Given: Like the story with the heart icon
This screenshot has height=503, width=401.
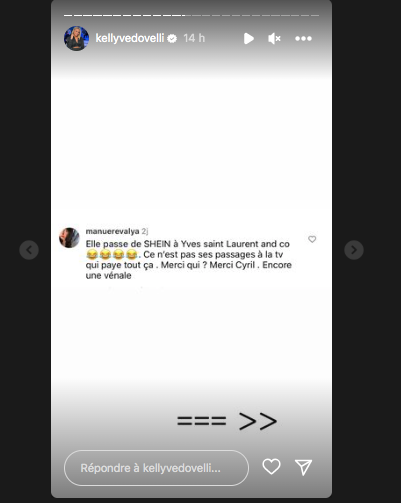Looking at the screenshot, I should coord(271,466).
